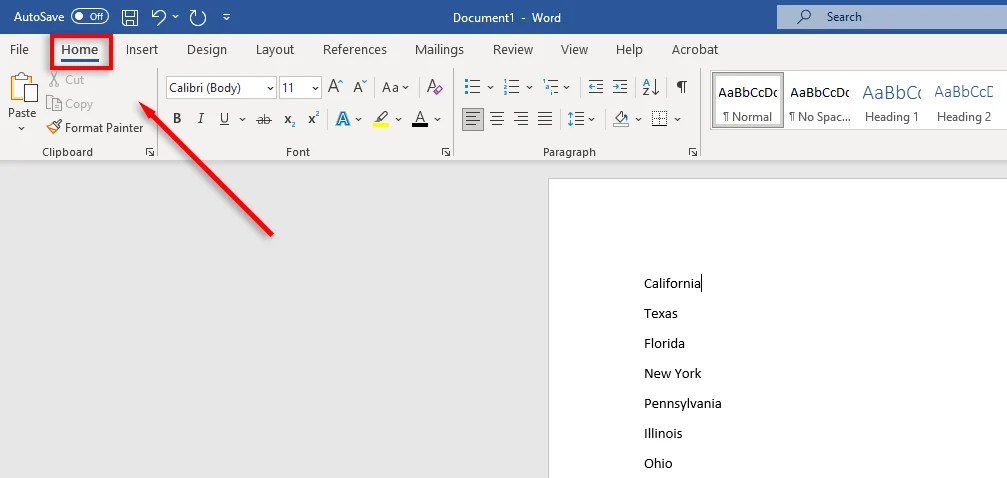Apply the yellow text highlight color
1007x478 pixels.
click(x=381, y=119)
